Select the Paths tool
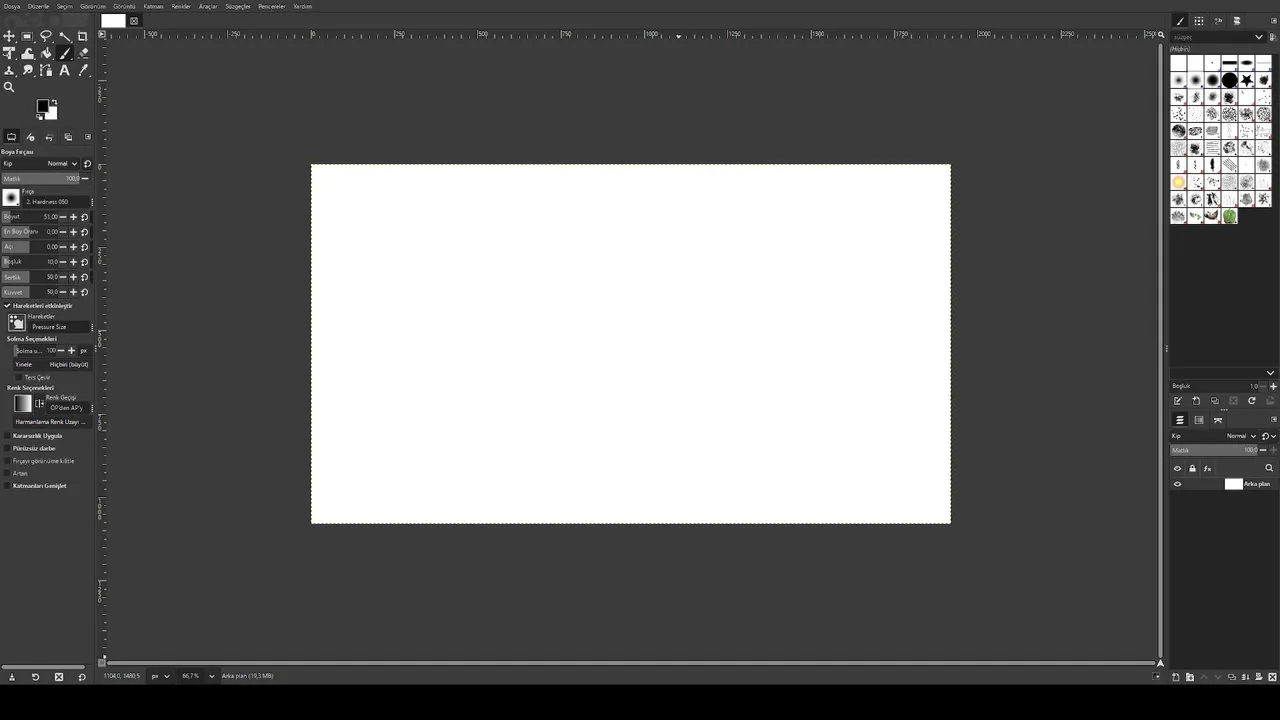The height and width of the screenshot is (720, 1280). (46, 70)
